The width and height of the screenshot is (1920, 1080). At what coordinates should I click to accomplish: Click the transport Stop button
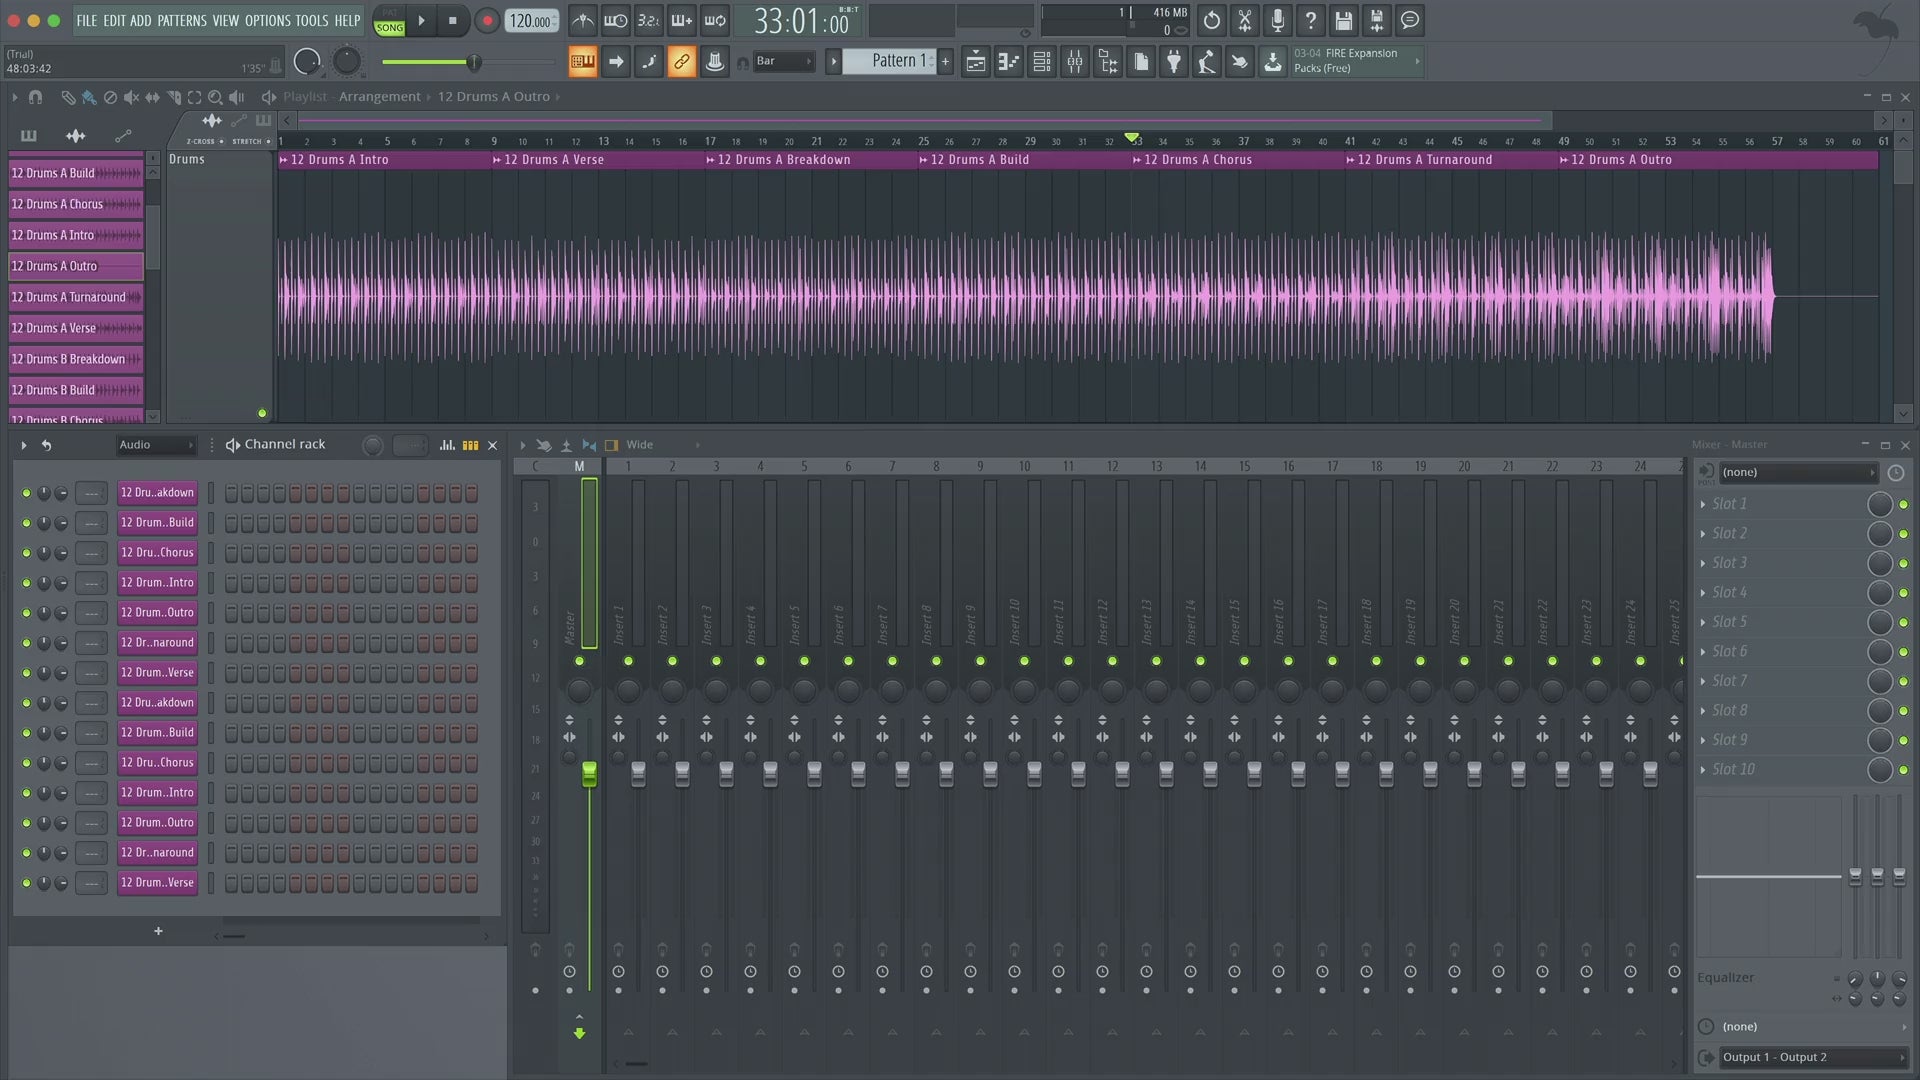(x=453, y=20)
